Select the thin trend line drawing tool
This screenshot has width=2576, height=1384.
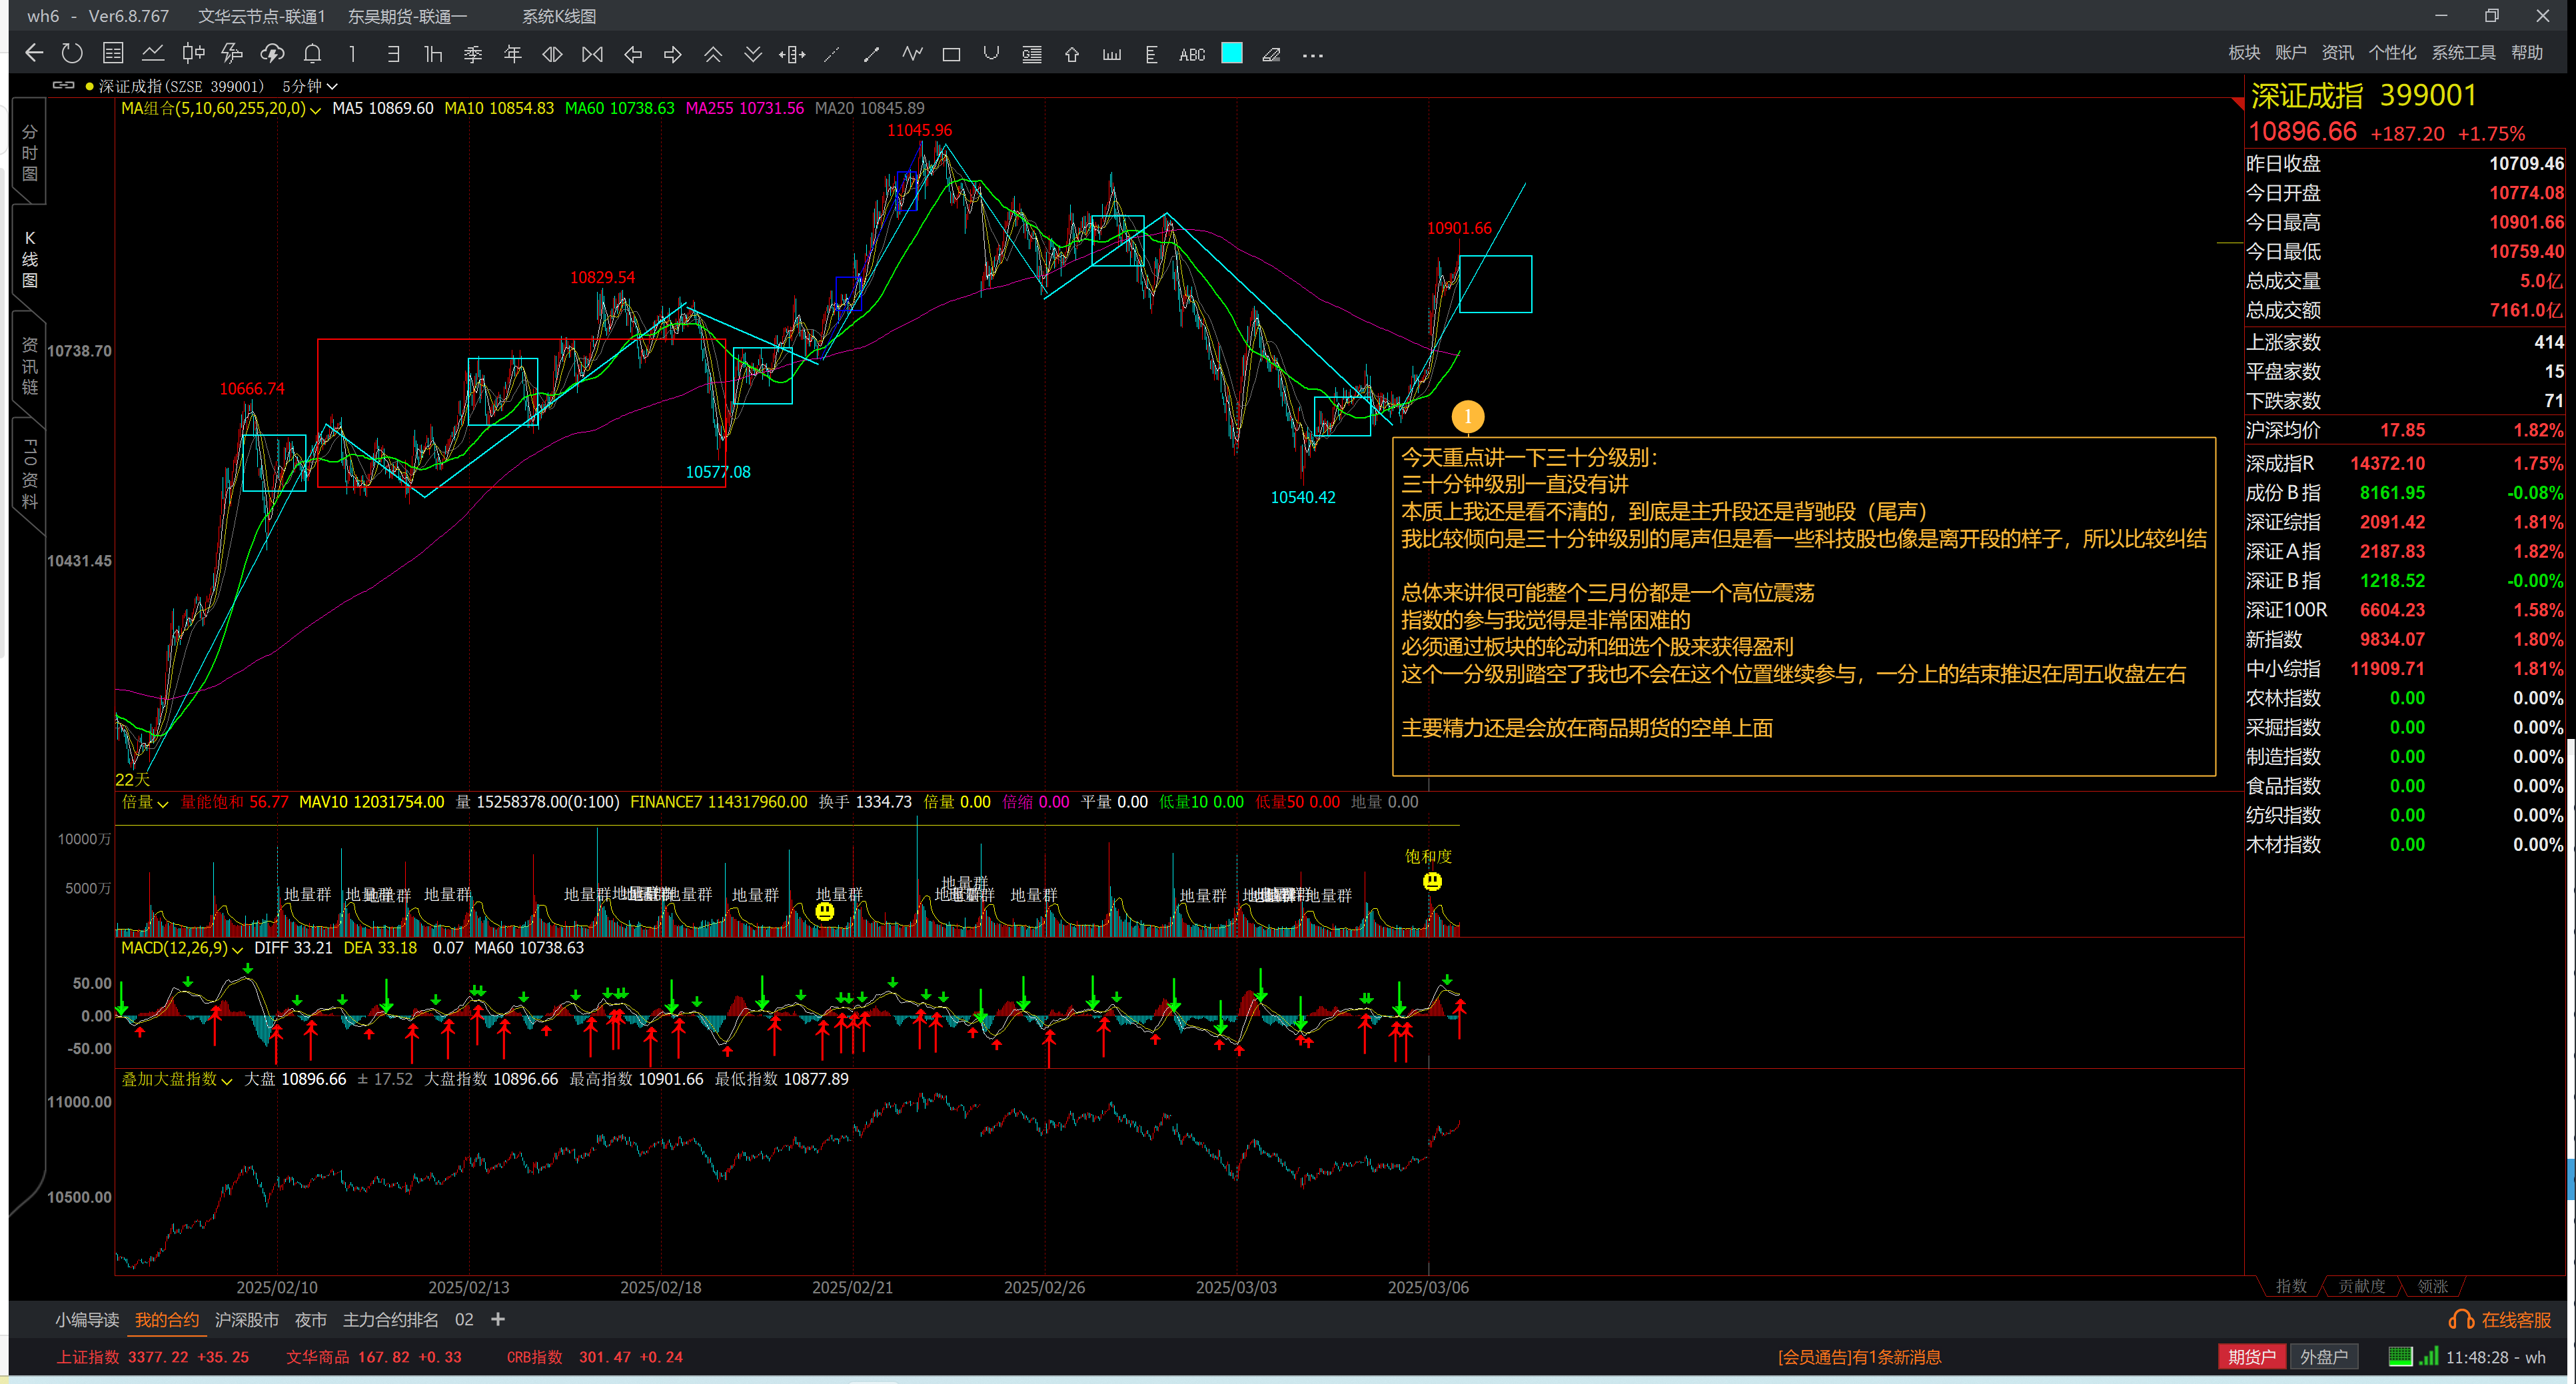coord(832,54)
